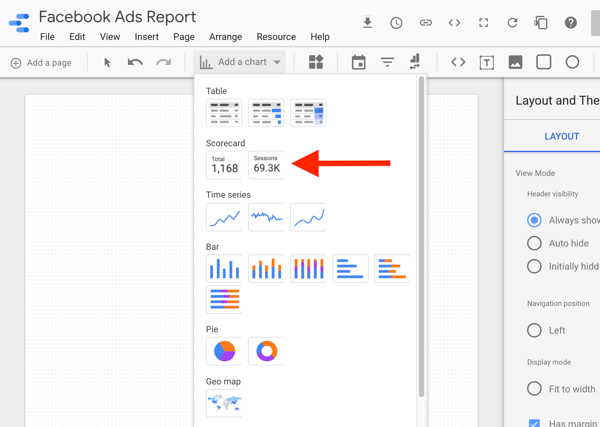Add a horizontal bar chart

pos(351,269)
